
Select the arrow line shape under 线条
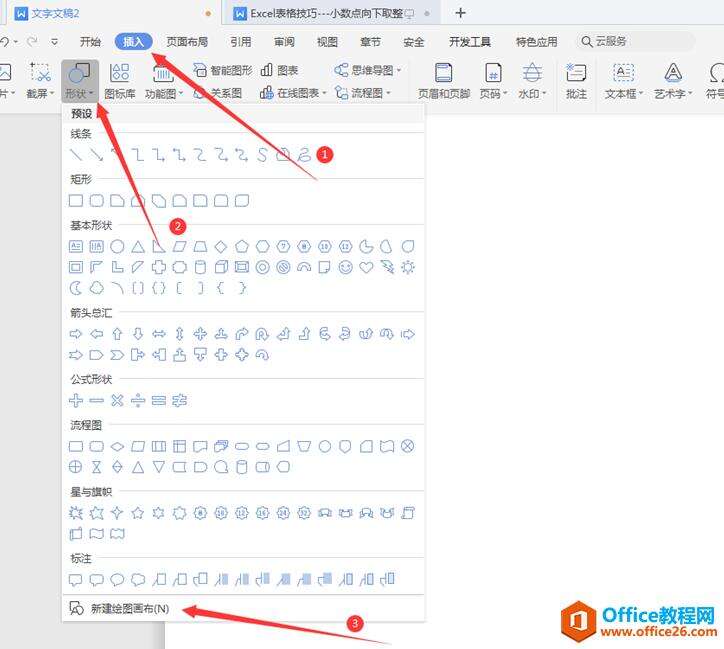97,155
